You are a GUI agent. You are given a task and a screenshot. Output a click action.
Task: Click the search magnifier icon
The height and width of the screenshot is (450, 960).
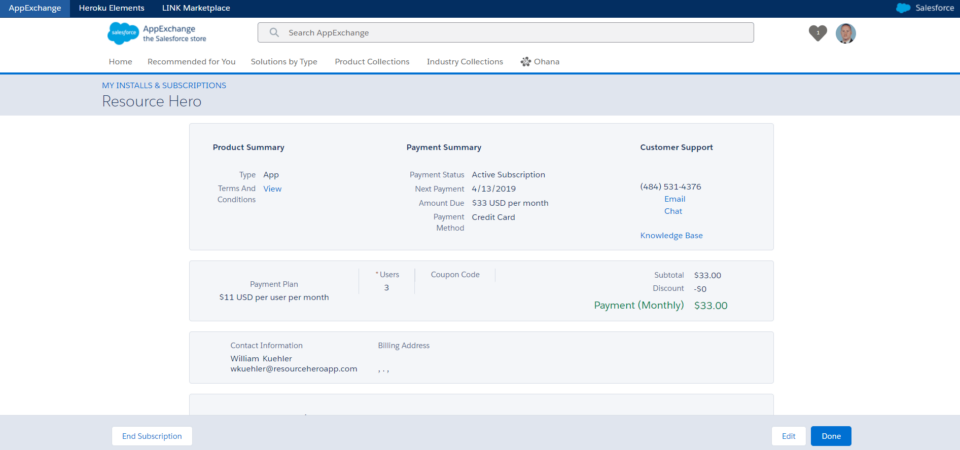[274, 32]
